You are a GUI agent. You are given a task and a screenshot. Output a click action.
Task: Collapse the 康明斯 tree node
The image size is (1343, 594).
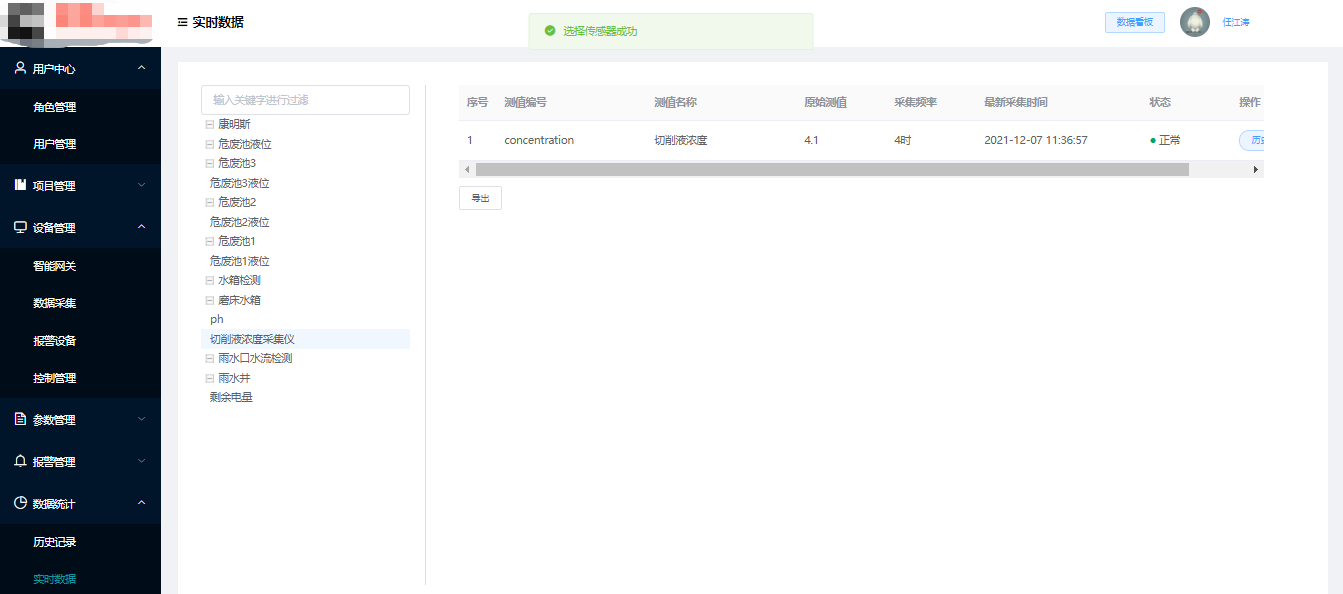(209, 125)
